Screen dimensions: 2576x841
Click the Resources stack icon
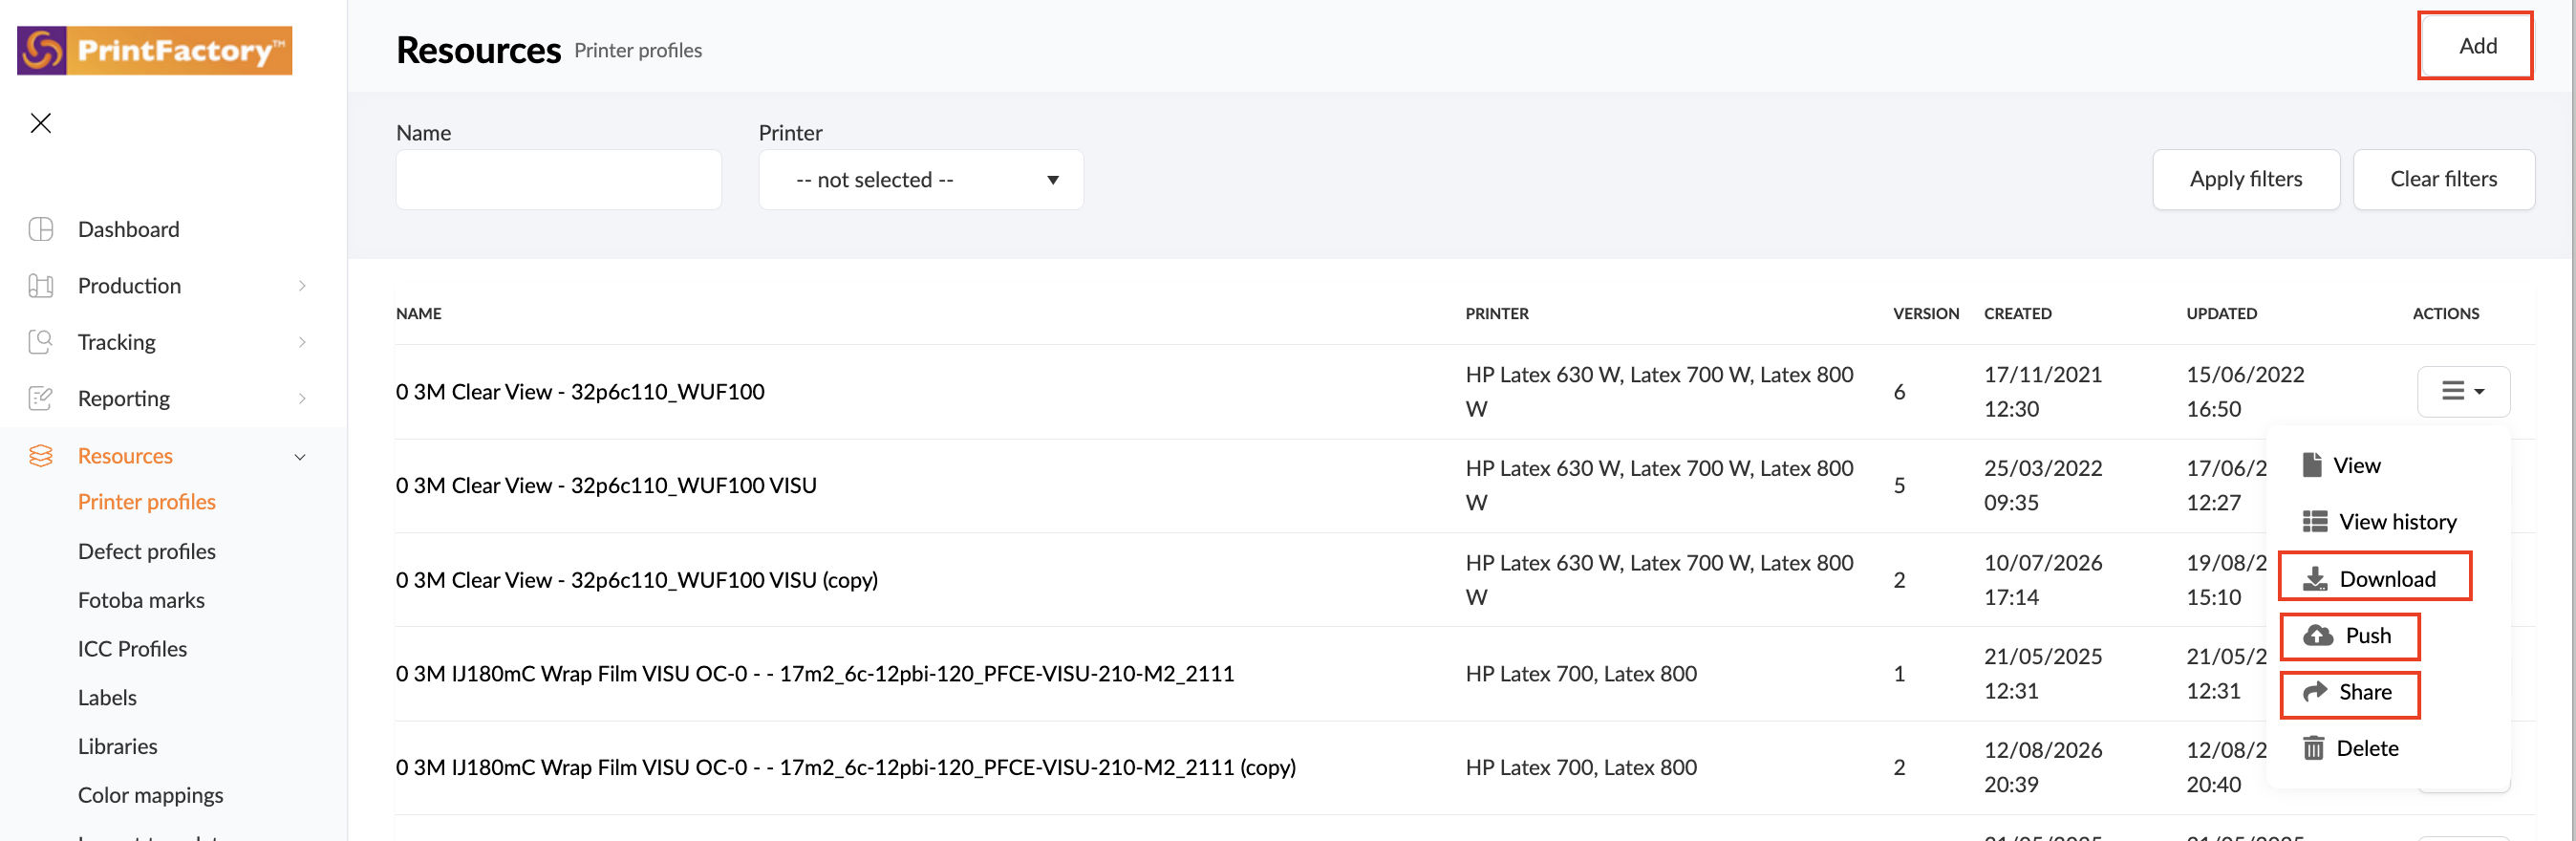coord(41,456)
